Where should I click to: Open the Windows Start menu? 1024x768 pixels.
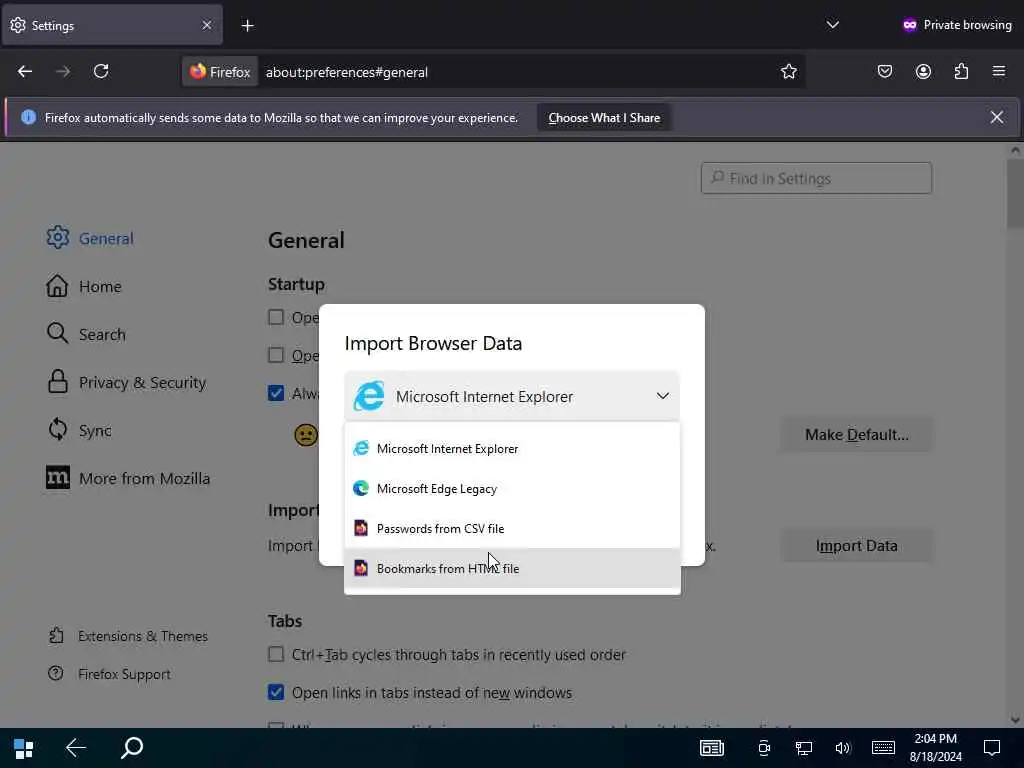click(24, 748)
